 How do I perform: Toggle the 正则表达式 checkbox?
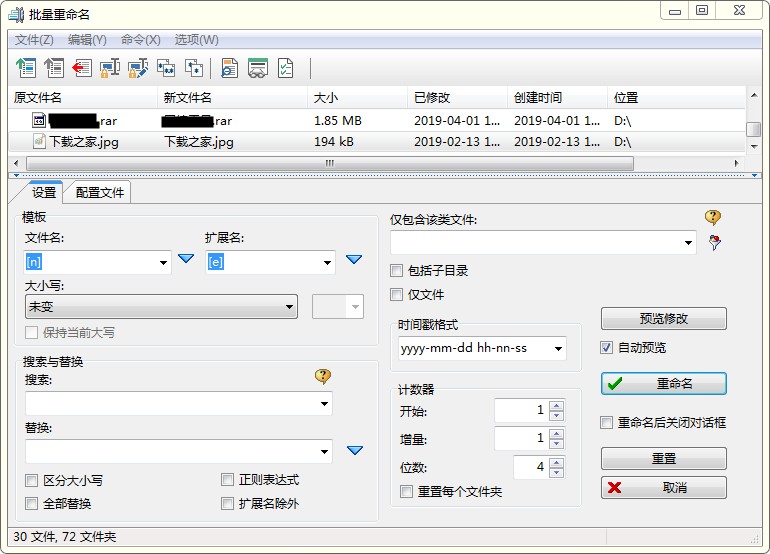tap(228, 480)
